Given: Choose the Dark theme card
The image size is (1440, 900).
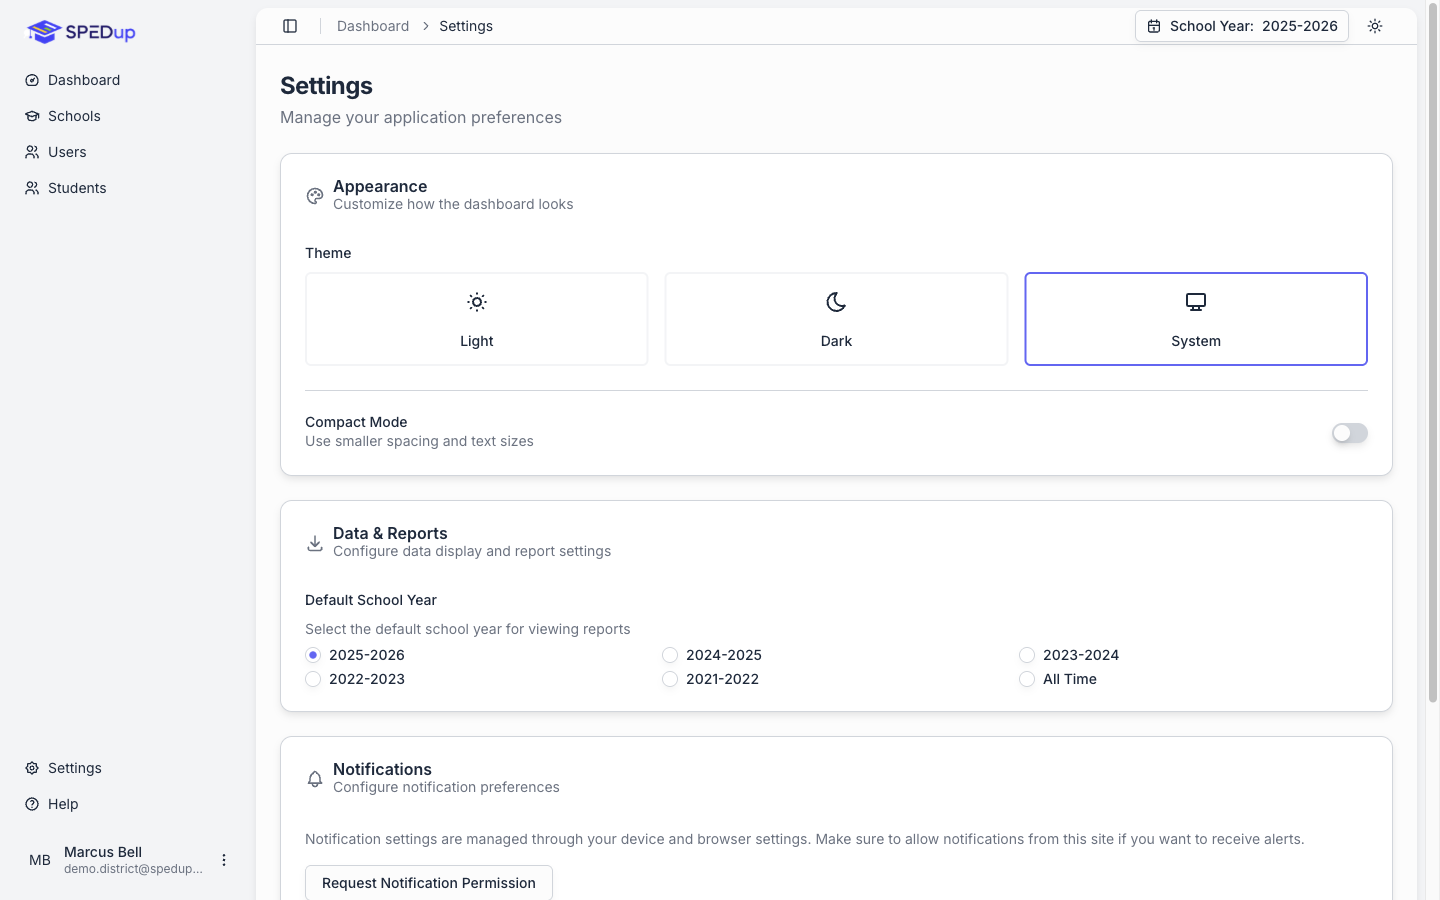Looking at the screenshot, I should click(836, 319).
